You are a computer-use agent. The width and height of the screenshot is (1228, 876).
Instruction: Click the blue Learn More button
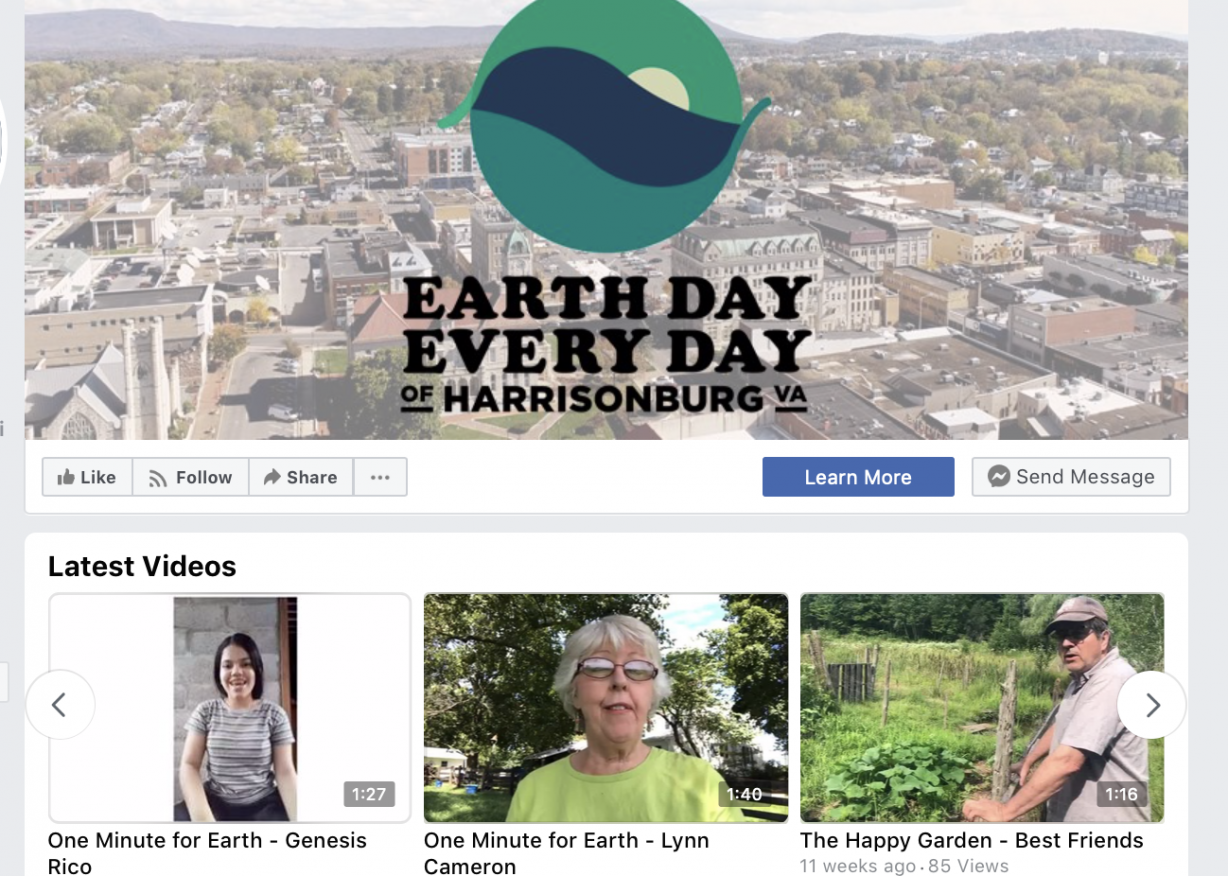(858, 477)
